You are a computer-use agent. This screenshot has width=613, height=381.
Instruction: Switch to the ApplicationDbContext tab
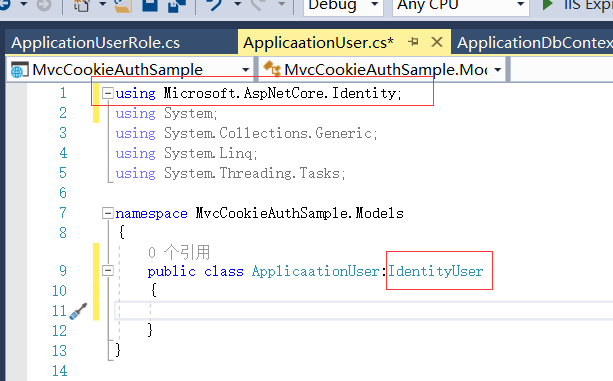click(x=535, y=43)
